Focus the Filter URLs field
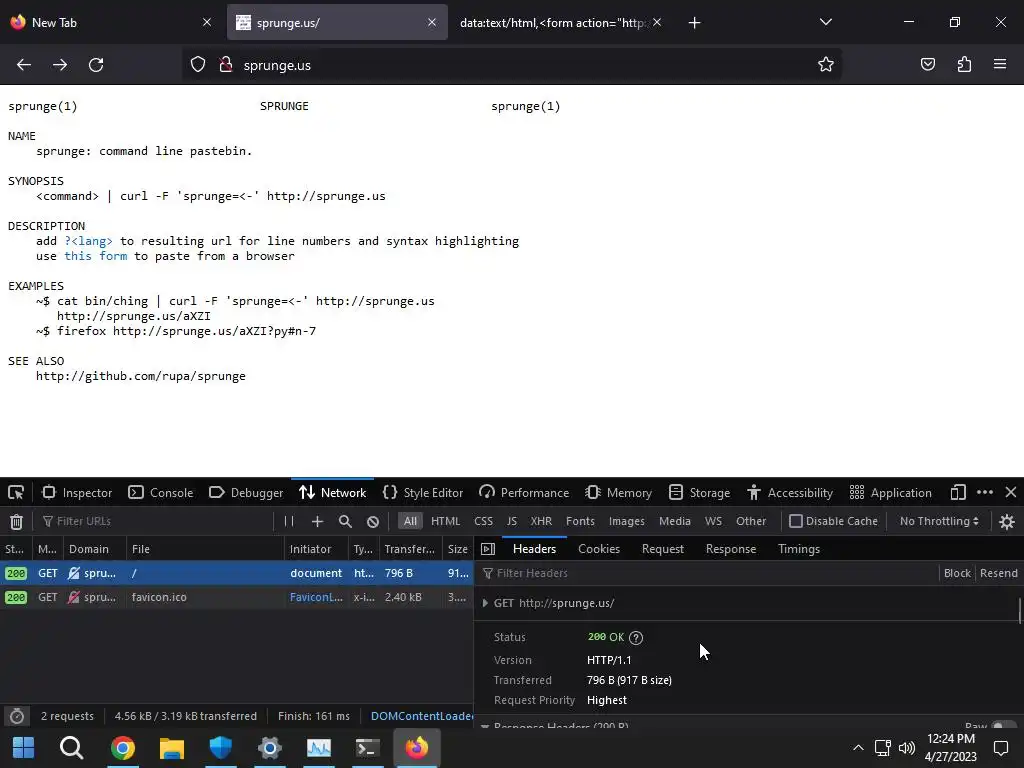 coord(155,521)
